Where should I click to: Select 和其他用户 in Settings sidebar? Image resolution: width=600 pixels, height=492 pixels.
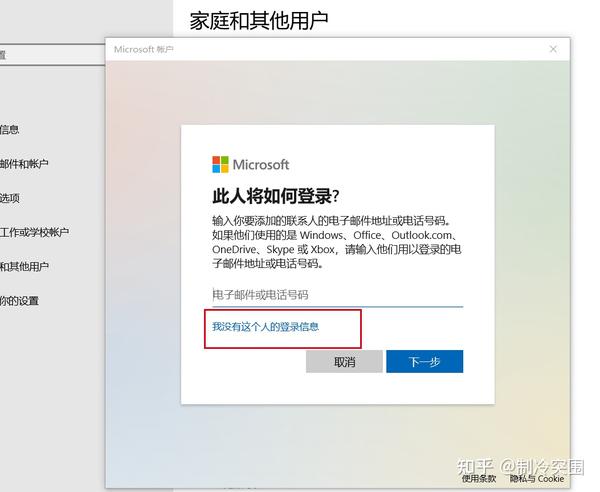pyautogui.click(x=24, y=266)
